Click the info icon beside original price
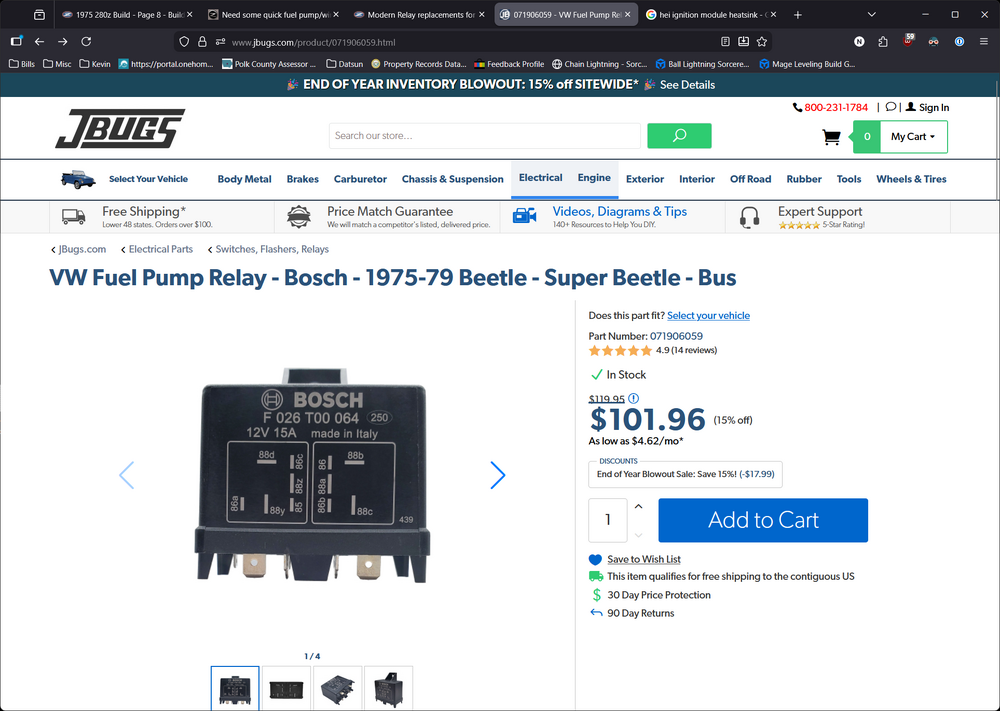 [x=633, y=398]
